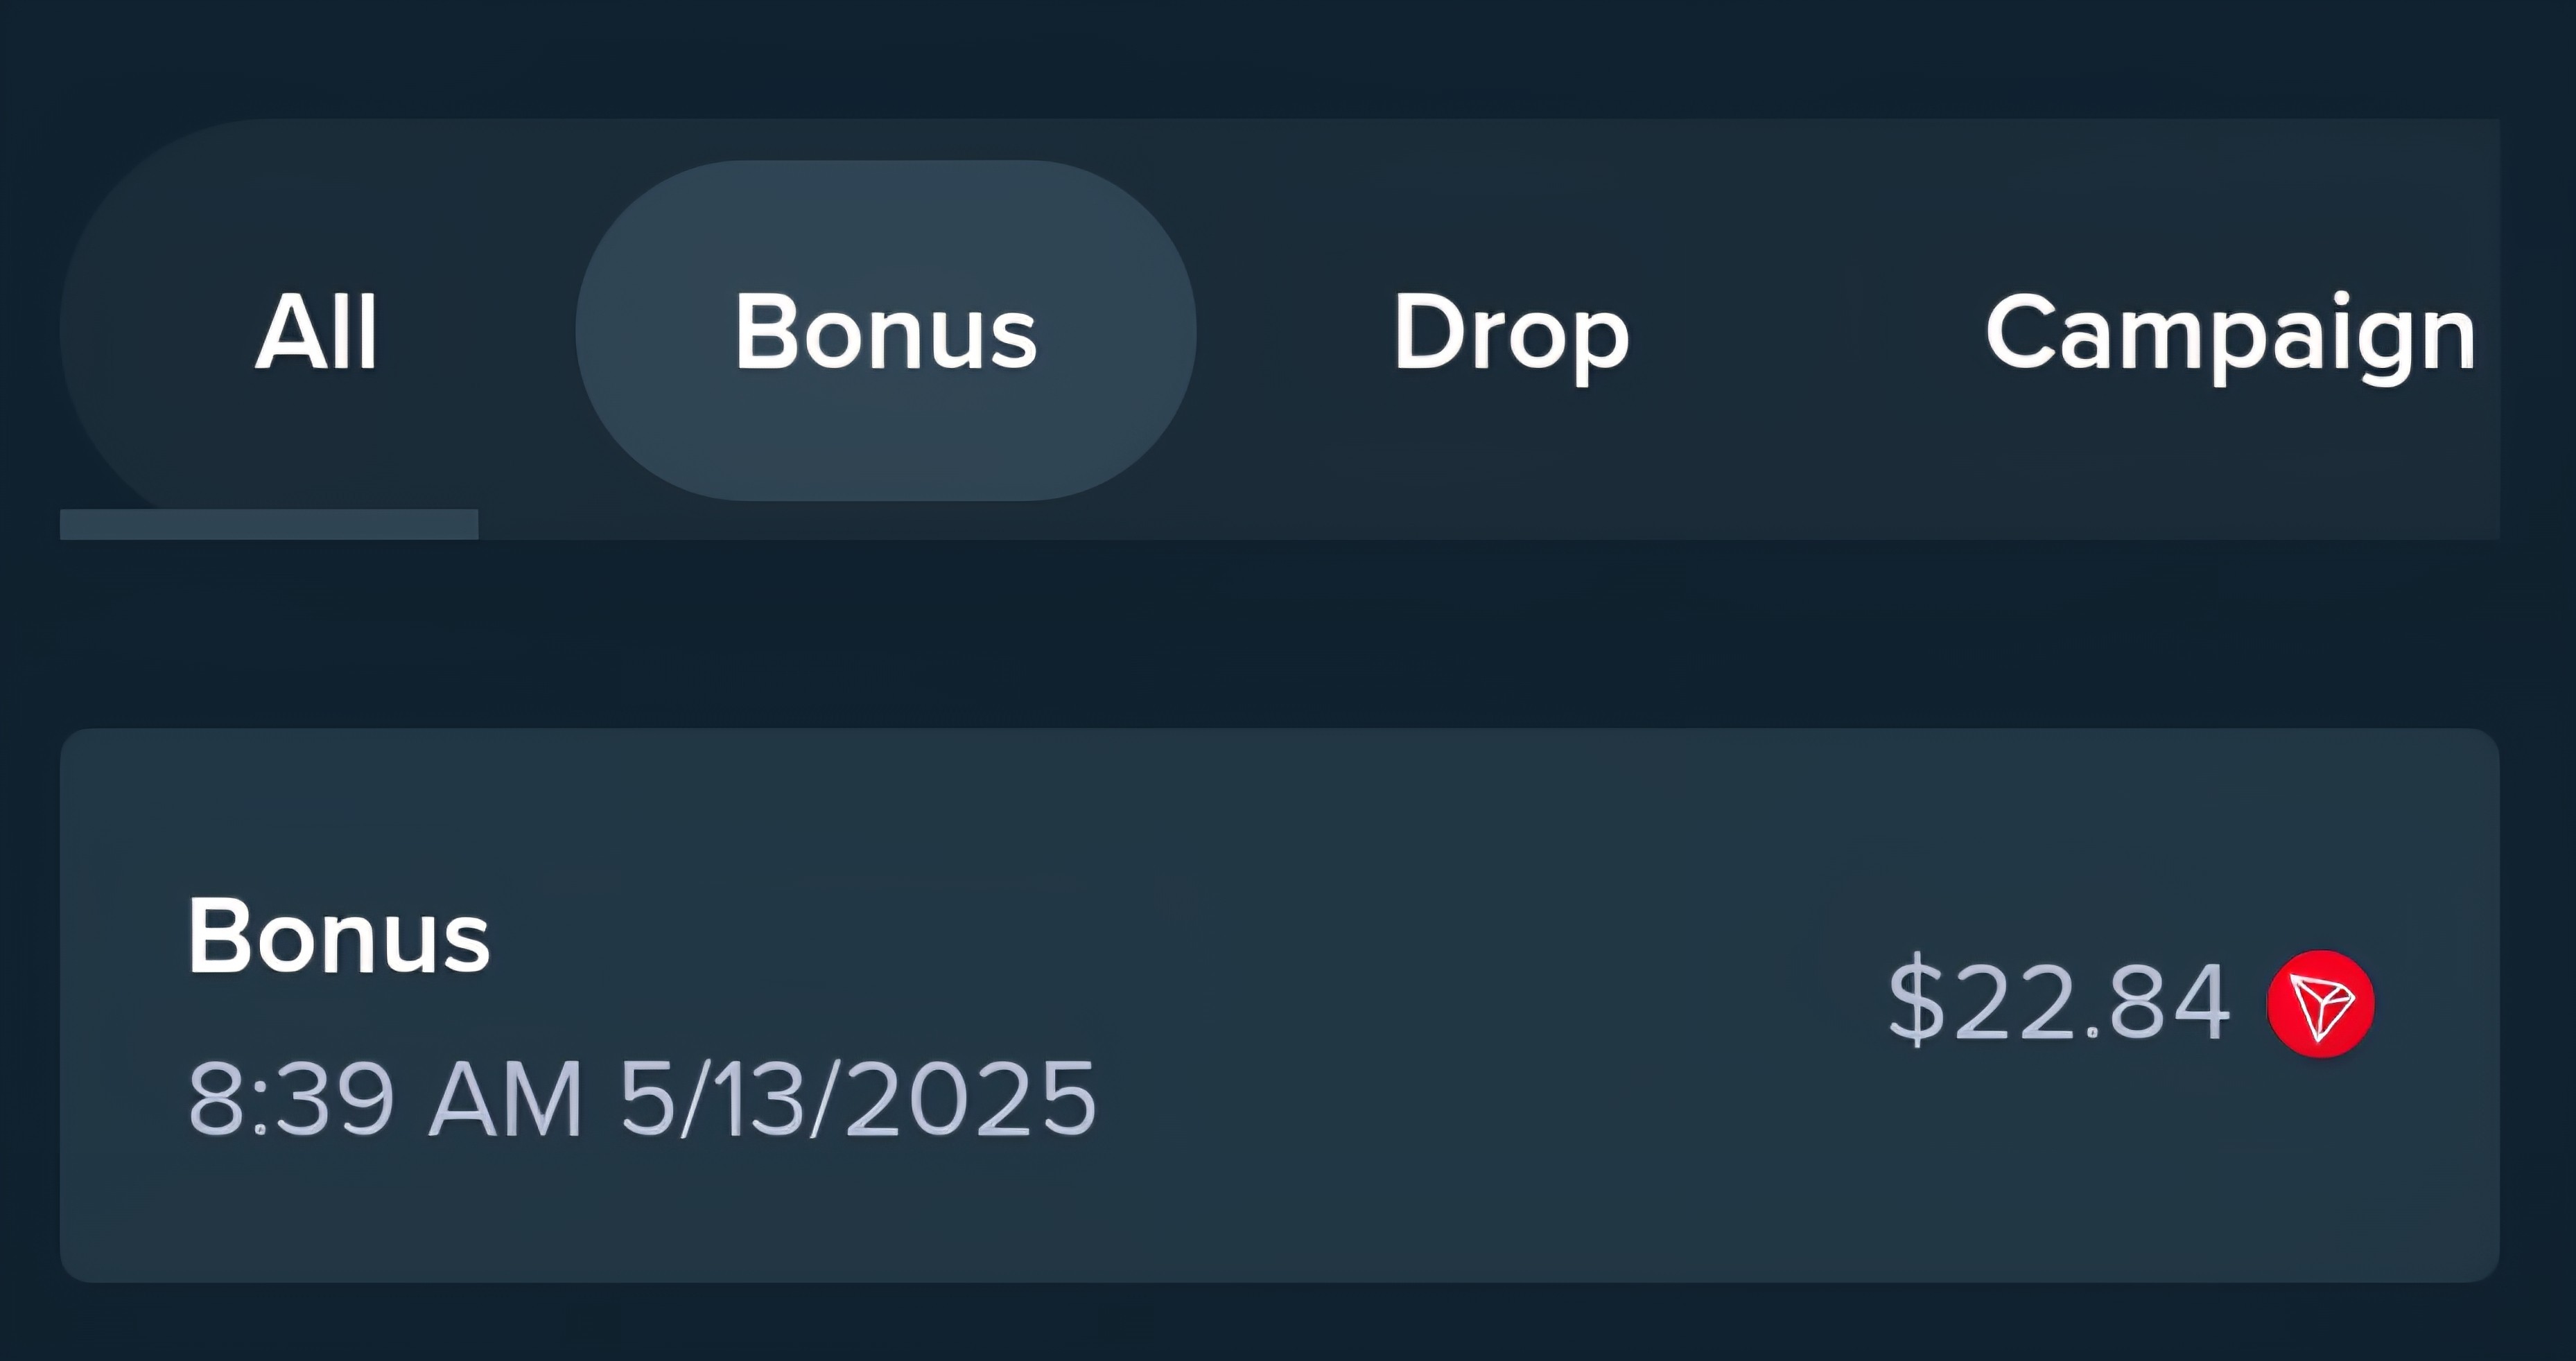Viewport: 2576px width, 1361px height.
Task: Click tab bar space between Drop and Campaign
Action: pos(1808,331)
